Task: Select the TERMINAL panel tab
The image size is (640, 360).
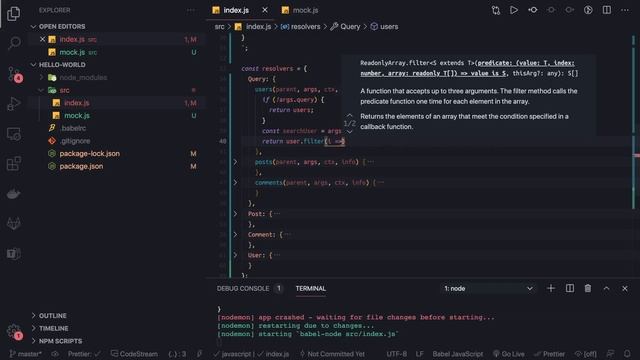Action: 311,289
